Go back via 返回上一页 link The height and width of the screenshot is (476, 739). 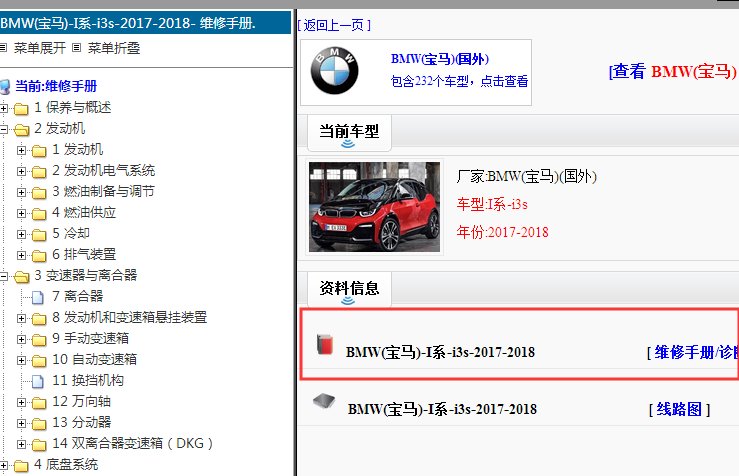[x=334, y=25]
